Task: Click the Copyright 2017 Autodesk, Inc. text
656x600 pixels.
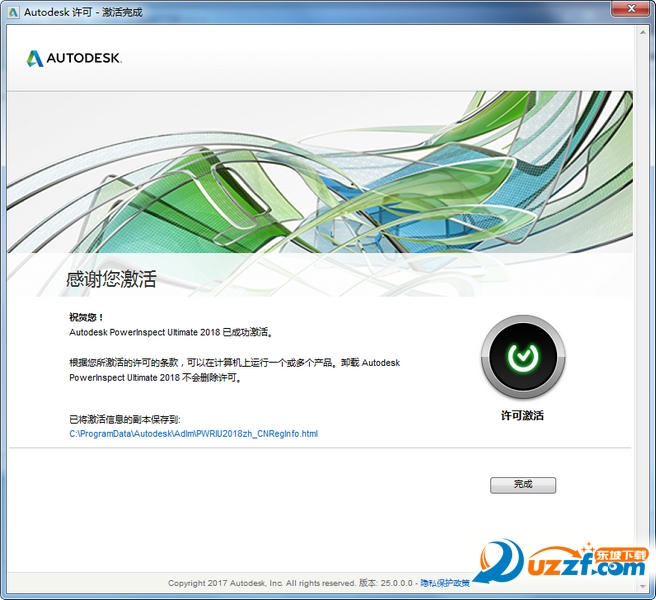Action: click(x=226, y=583)
